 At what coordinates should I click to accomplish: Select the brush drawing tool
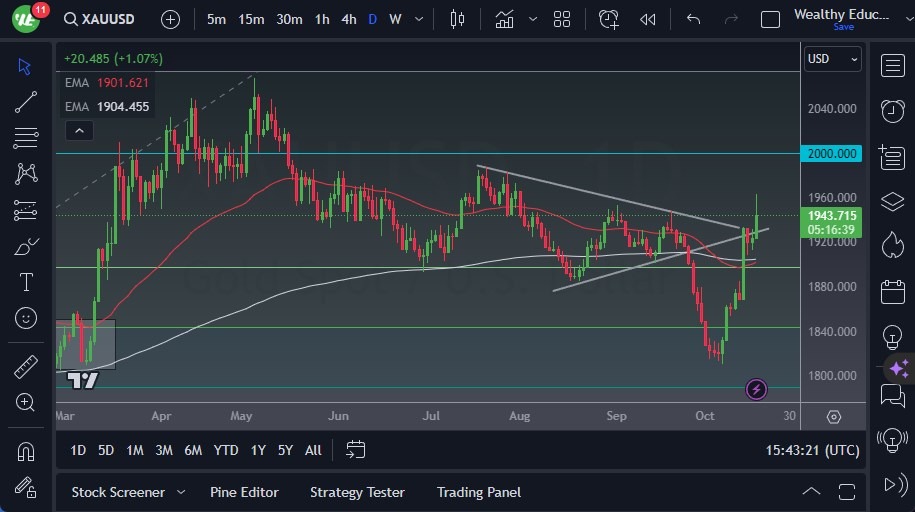click(x=26, y=246)
